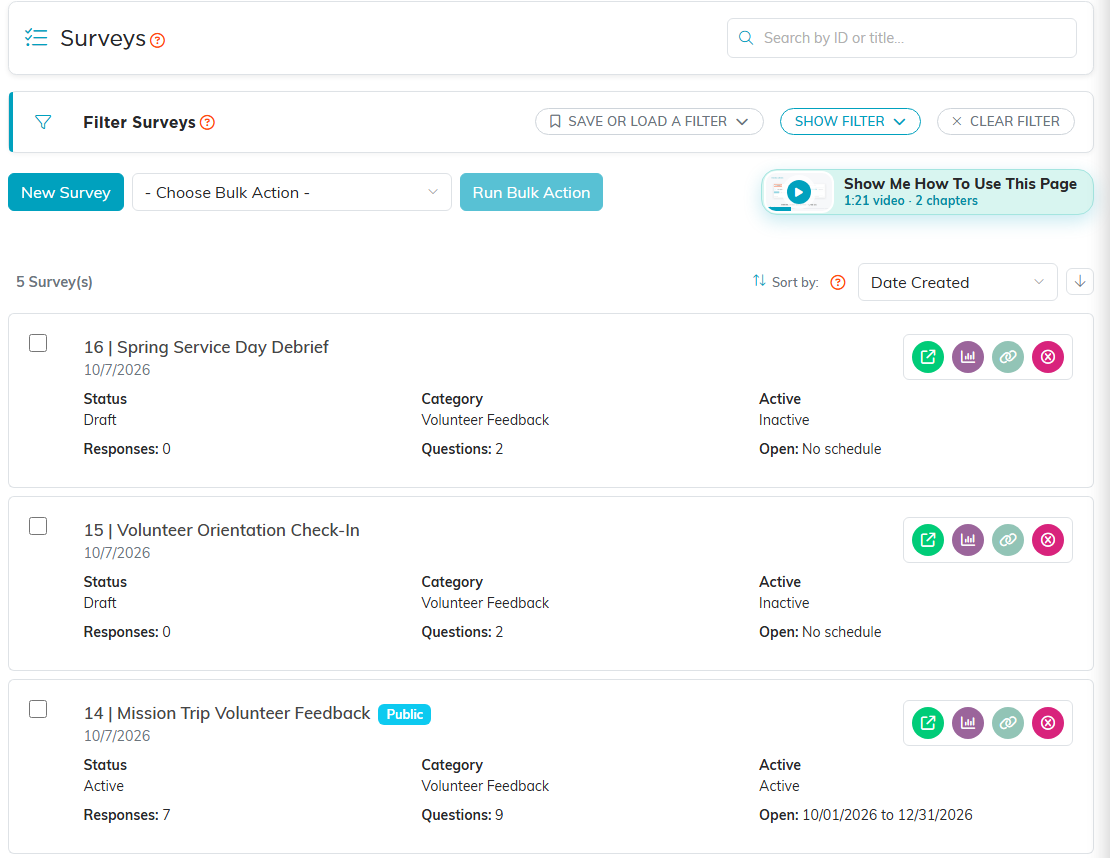Clear the current filter
The width and height of the screenshot is (1110, 858).
click(x=1005, y=122)
